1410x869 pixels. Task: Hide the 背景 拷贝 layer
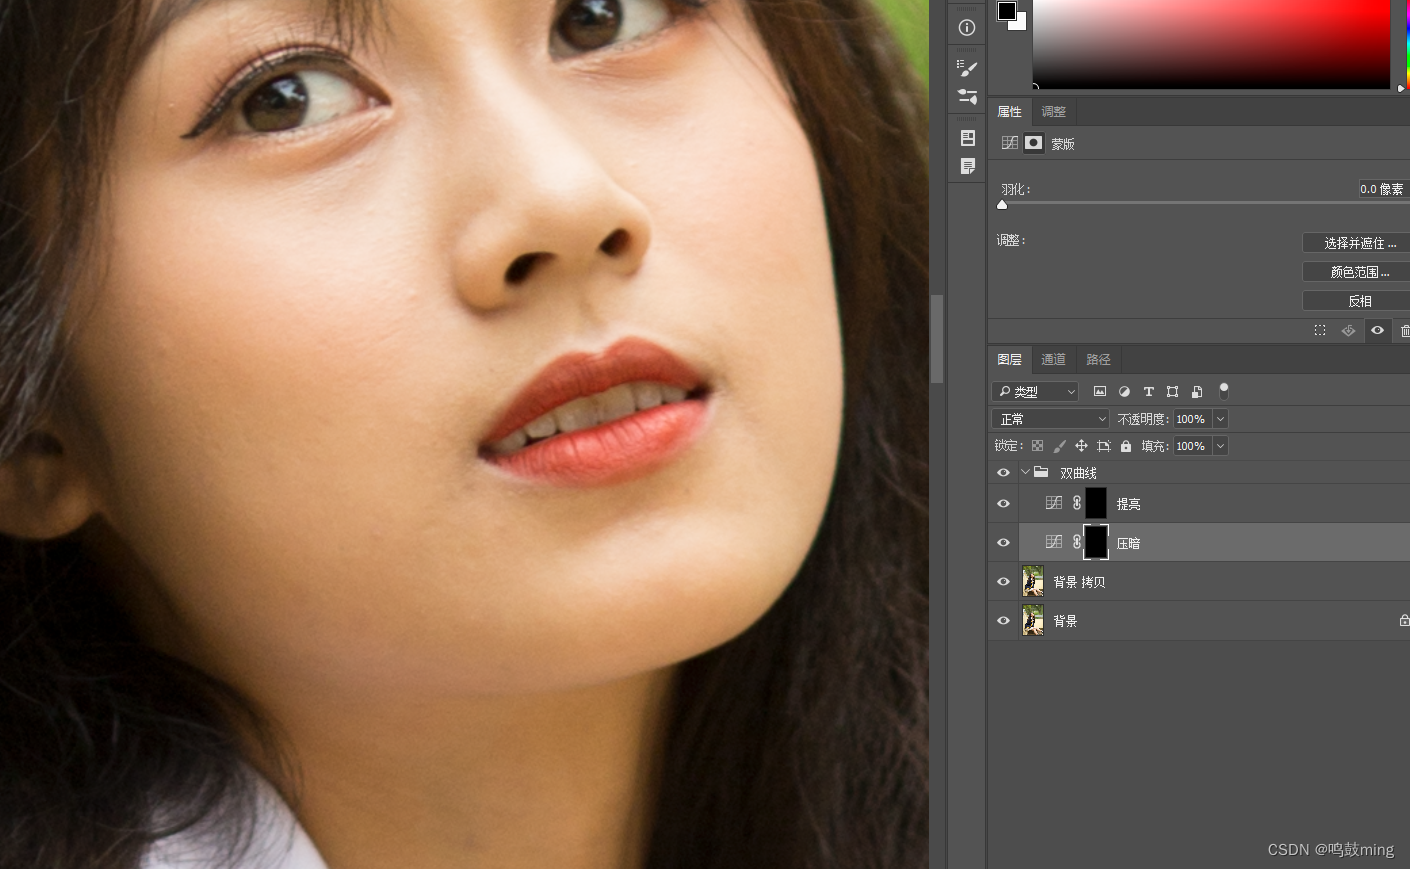pyautogui.click(x=1003, y=581)
